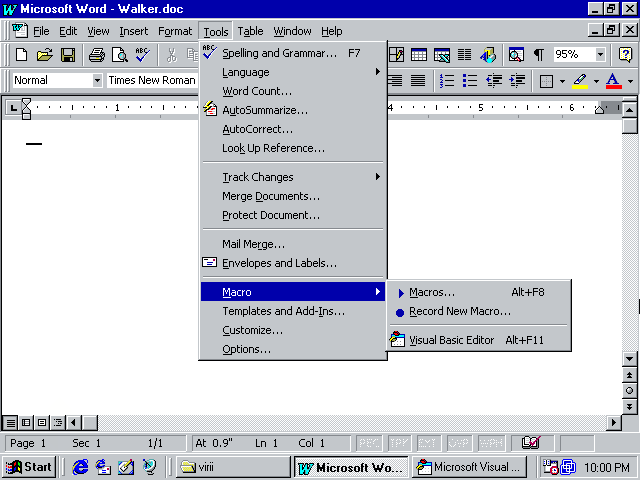Screen dimensions: 640x480
Task: Choose Spelling and Grammar menu item
Action: coord(293,53)
